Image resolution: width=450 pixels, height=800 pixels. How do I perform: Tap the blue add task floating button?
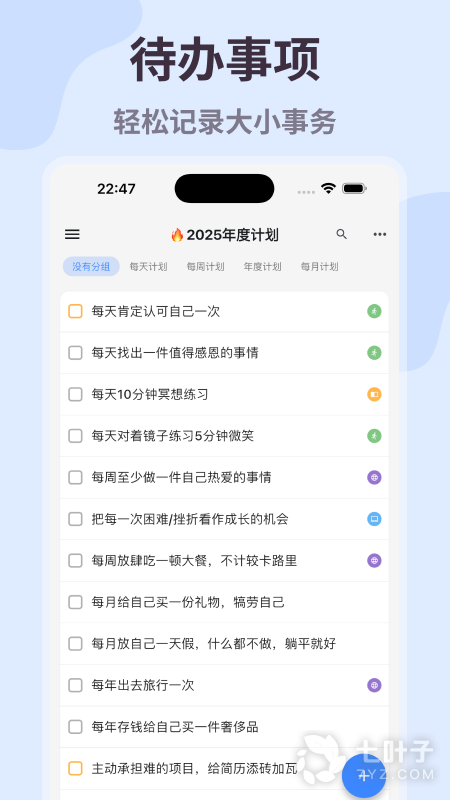364,776
